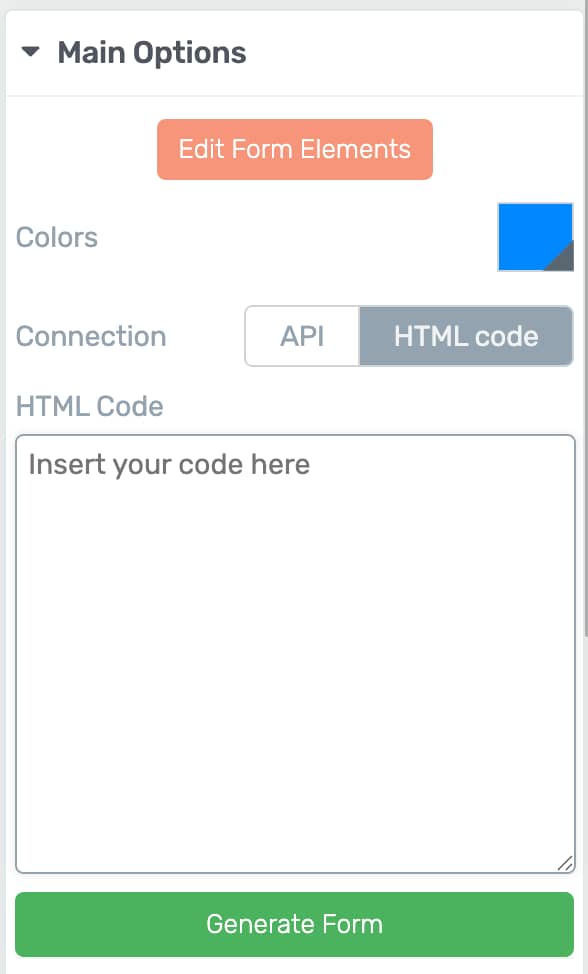The image size is (588, 974).
Task: Click the words Edit Form Elements
Action: [295, 150]
